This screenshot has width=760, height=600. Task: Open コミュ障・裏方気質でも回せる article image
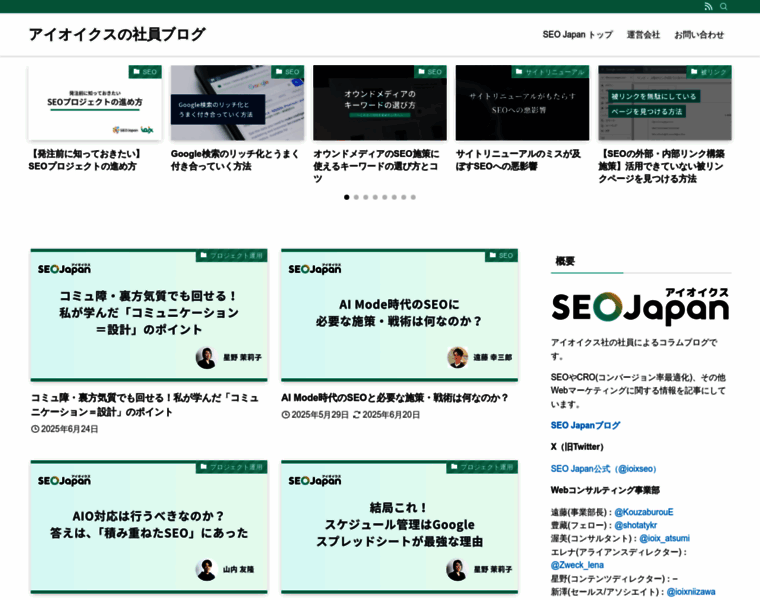(x=149, y=316)
